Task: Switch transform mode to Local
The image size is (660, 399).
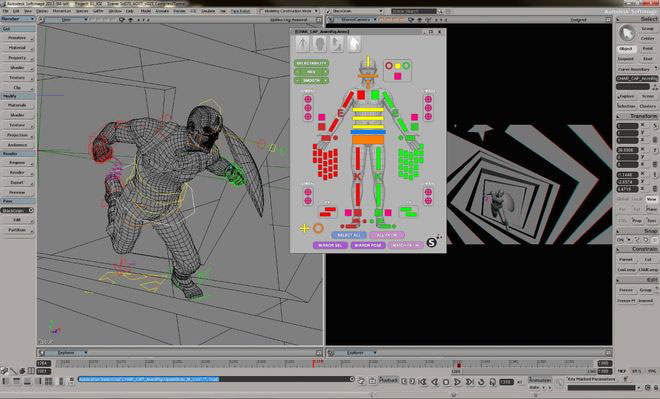Action: (637, 199)
